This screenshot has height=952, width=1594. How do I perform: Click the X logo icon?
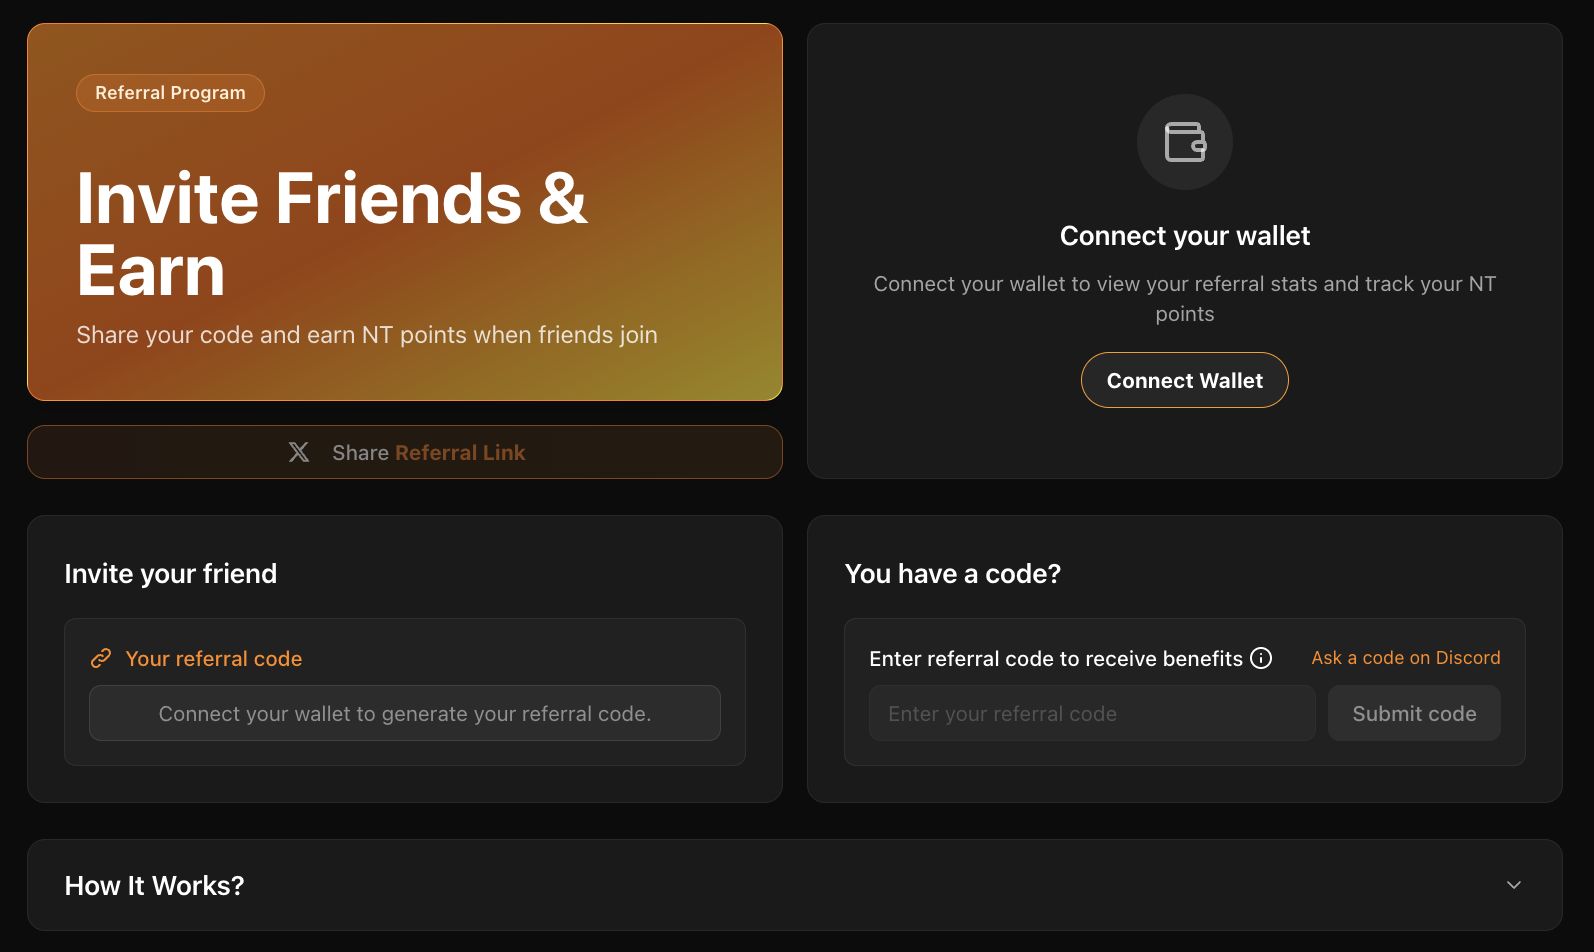(x=299, y=453)
